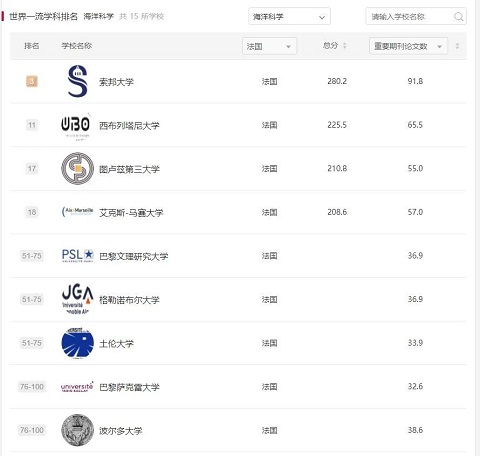The width and height of the screenshot is (480, 456).
Task: Click the UBO university logo
Action: pos(76,126)
